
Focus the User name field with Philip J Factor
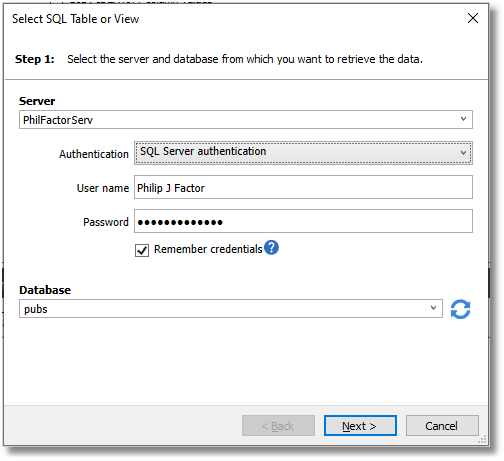tap(303, 187)
